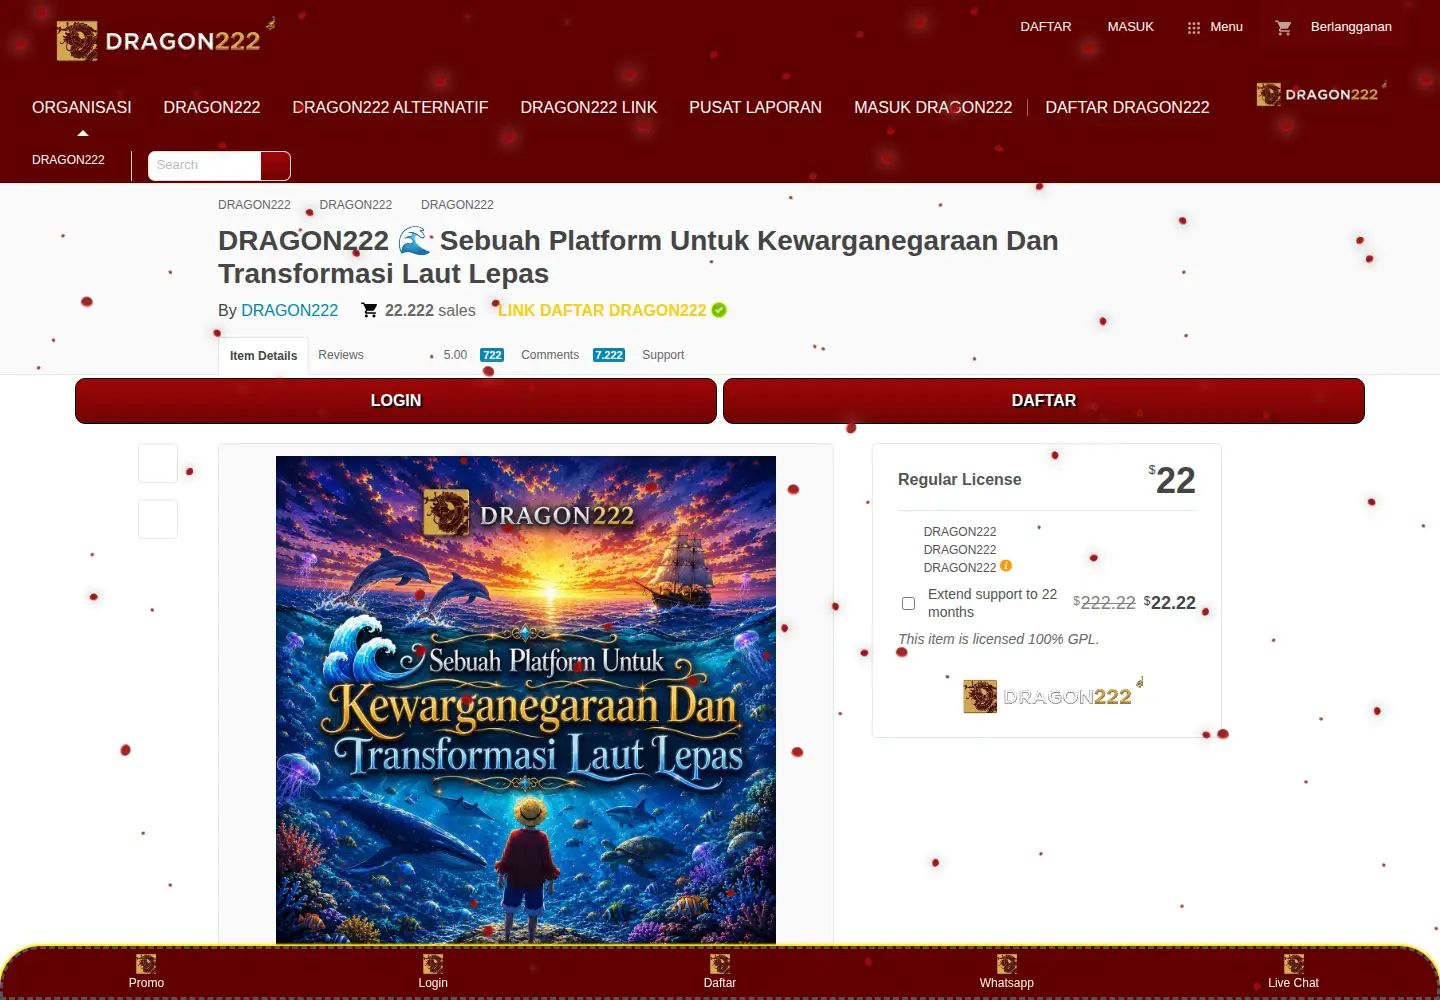Open the main product preview image
Image resolution: width=1440 pixels, height=1000 pixels.
[526, 700]
